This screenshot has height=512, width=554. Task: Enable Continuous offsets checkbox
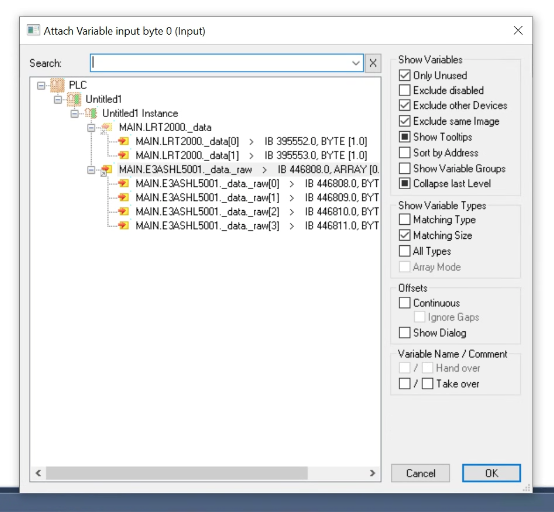(x=405, y=303)
